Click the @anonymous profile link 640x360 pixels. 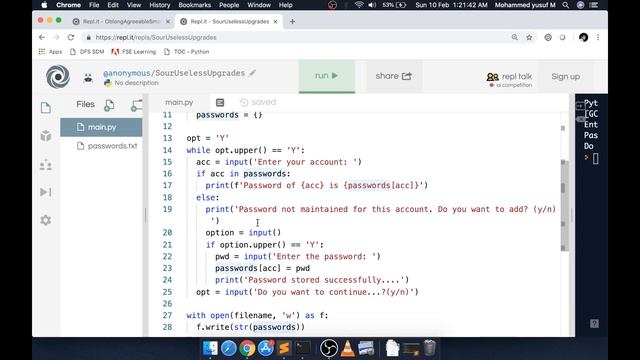click(127, 73)
